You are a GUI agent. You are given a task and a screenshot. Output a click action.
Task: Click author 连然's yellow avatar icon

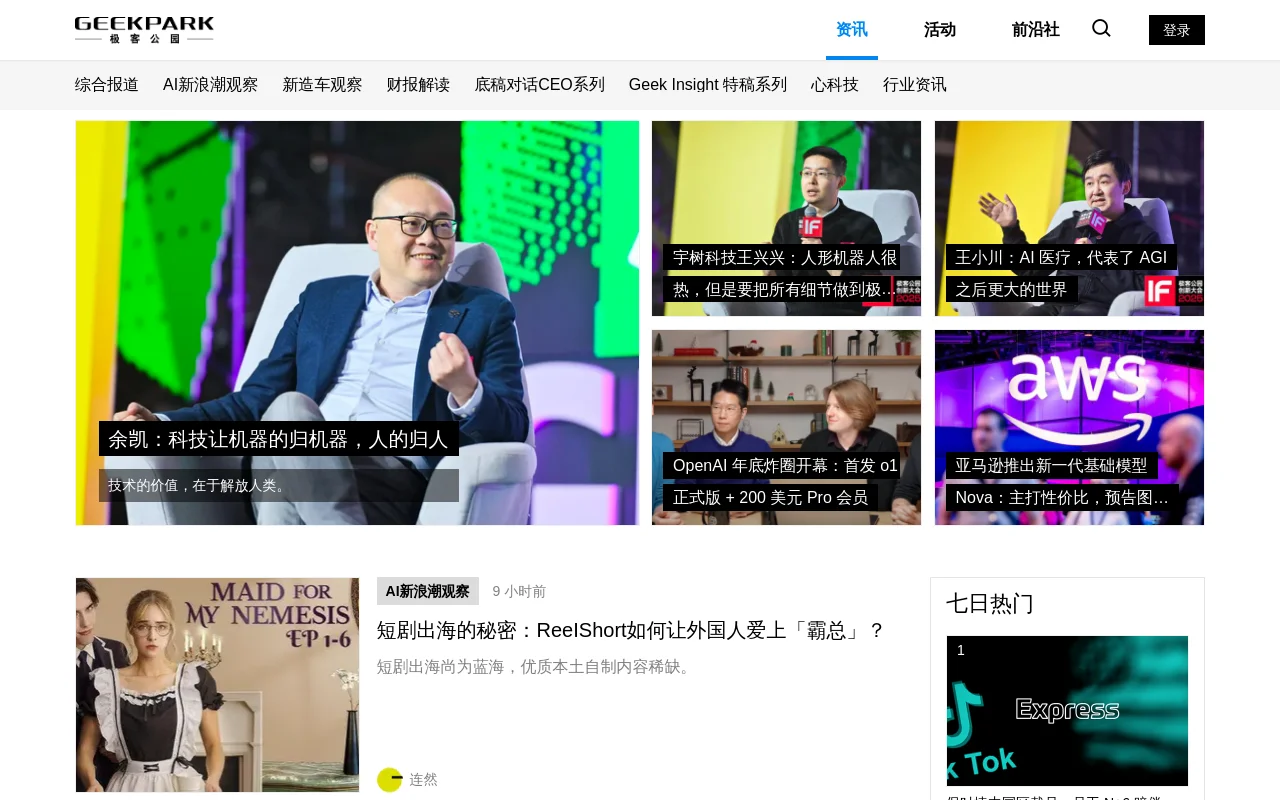[x=388, y=778]
